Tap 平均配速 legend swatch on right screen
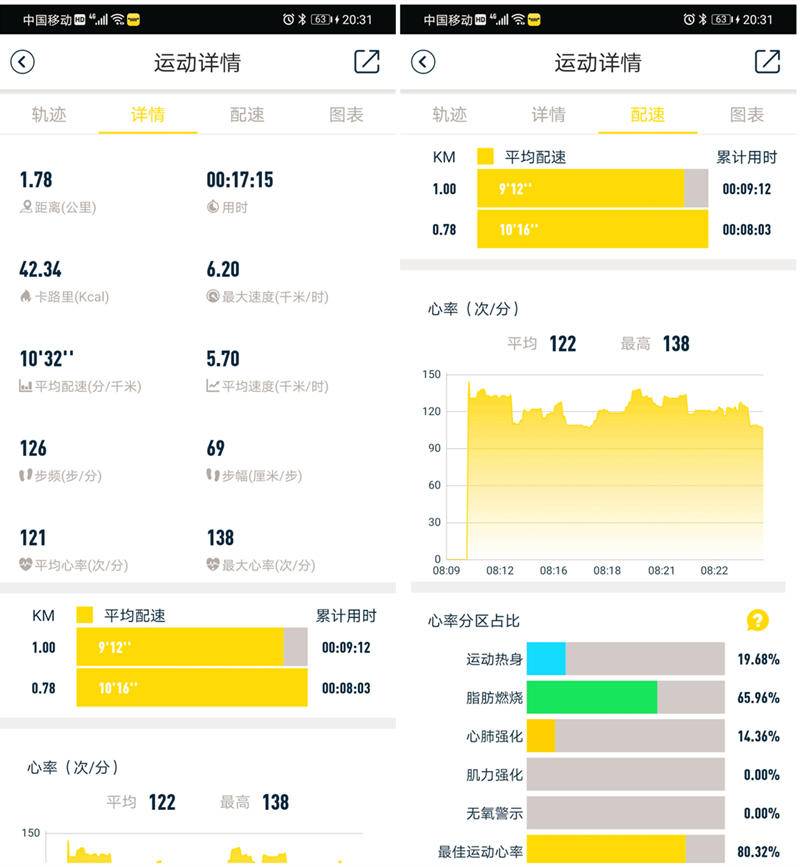The image size is (800, 867). (x=485, y=156)
